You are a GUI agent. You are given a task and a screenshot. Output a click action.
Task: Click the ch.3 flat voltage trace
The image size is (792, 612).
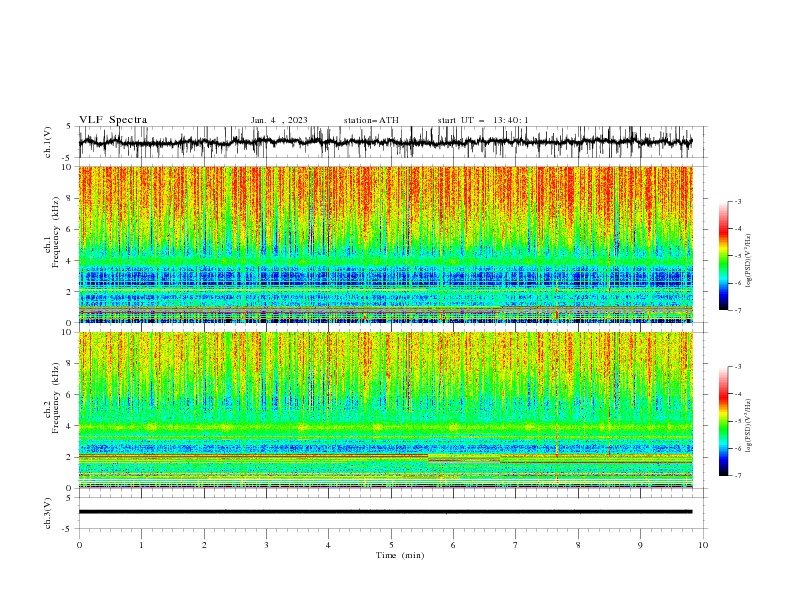[385, 512]
